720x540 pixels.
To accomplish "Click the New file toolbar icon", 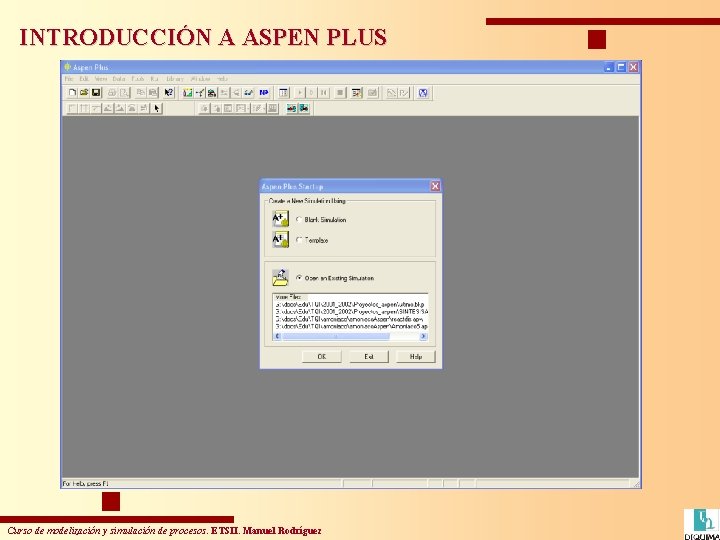I will click(72, 93).
